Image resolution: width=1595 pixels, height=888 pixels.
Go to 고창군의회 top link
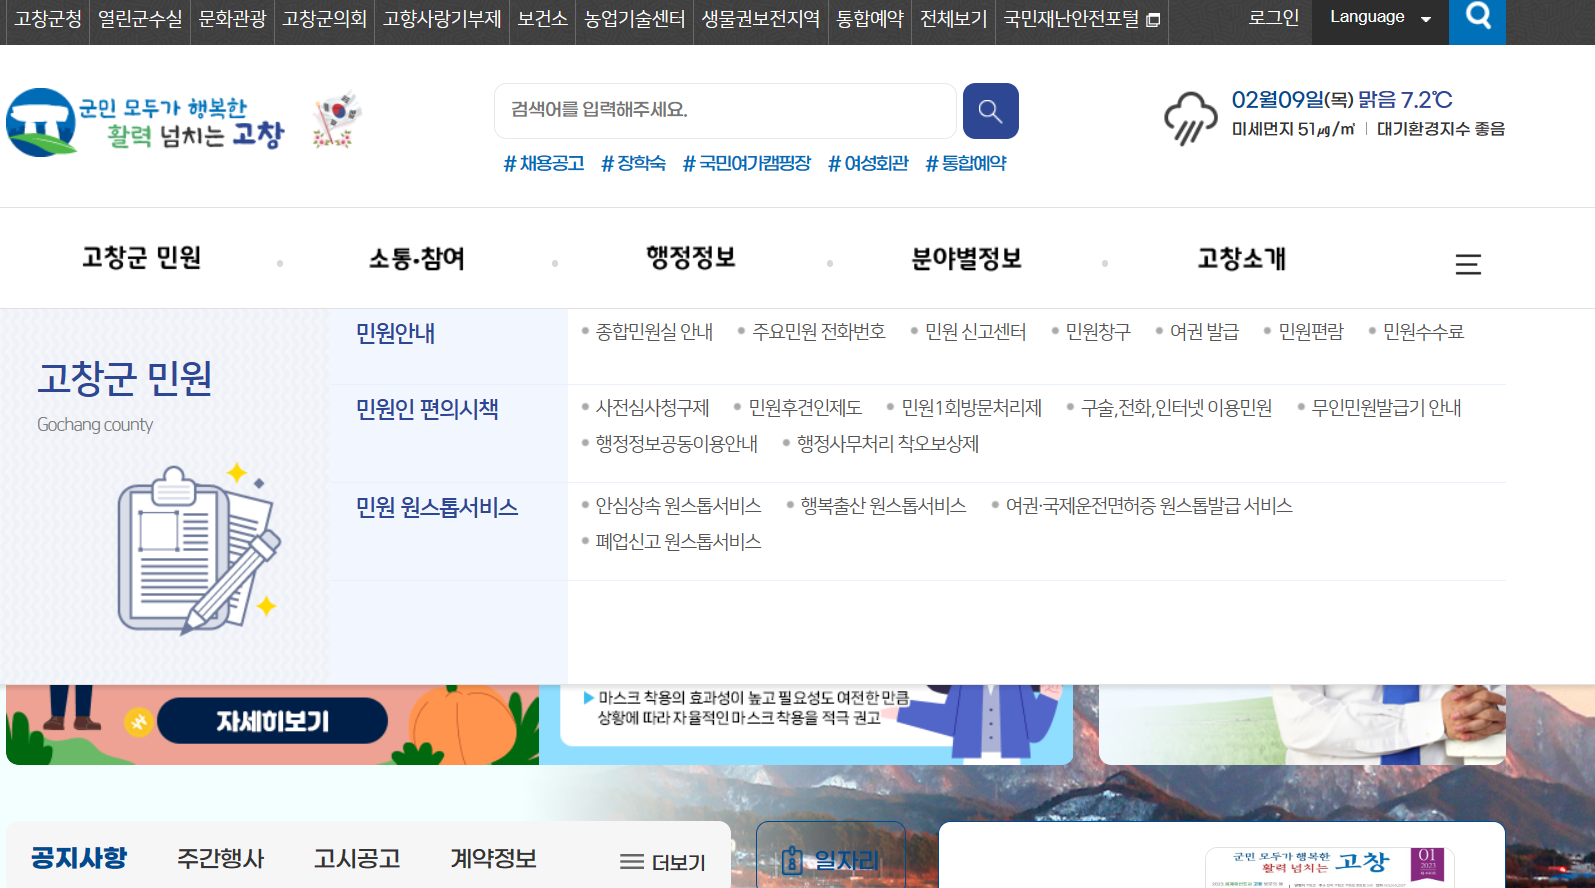[x=324, y=19]
